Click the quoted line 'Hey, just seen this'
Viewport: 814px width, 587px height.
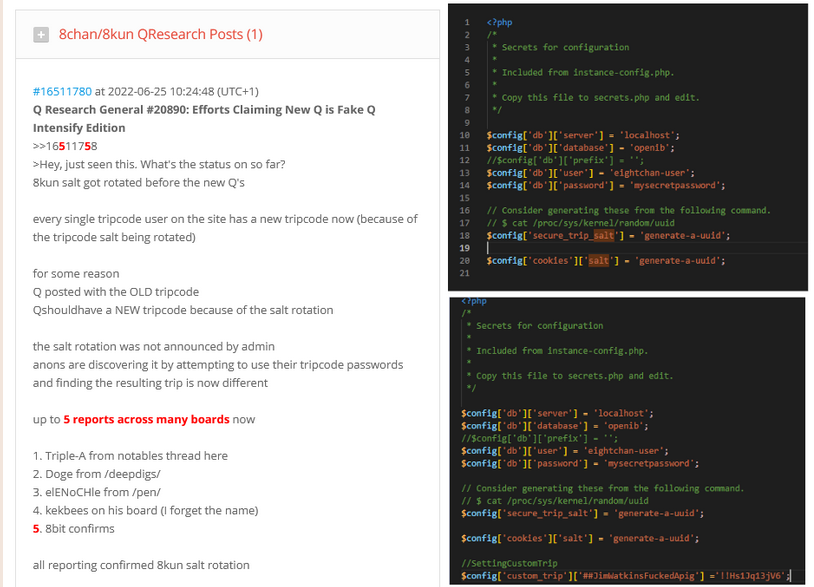click(159, 165)
